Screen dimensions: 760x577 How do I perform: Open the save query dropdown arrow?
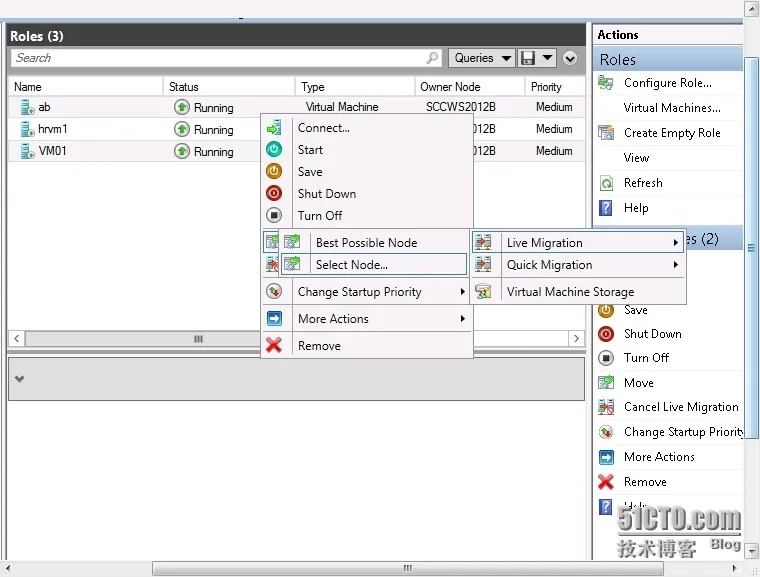547,58
